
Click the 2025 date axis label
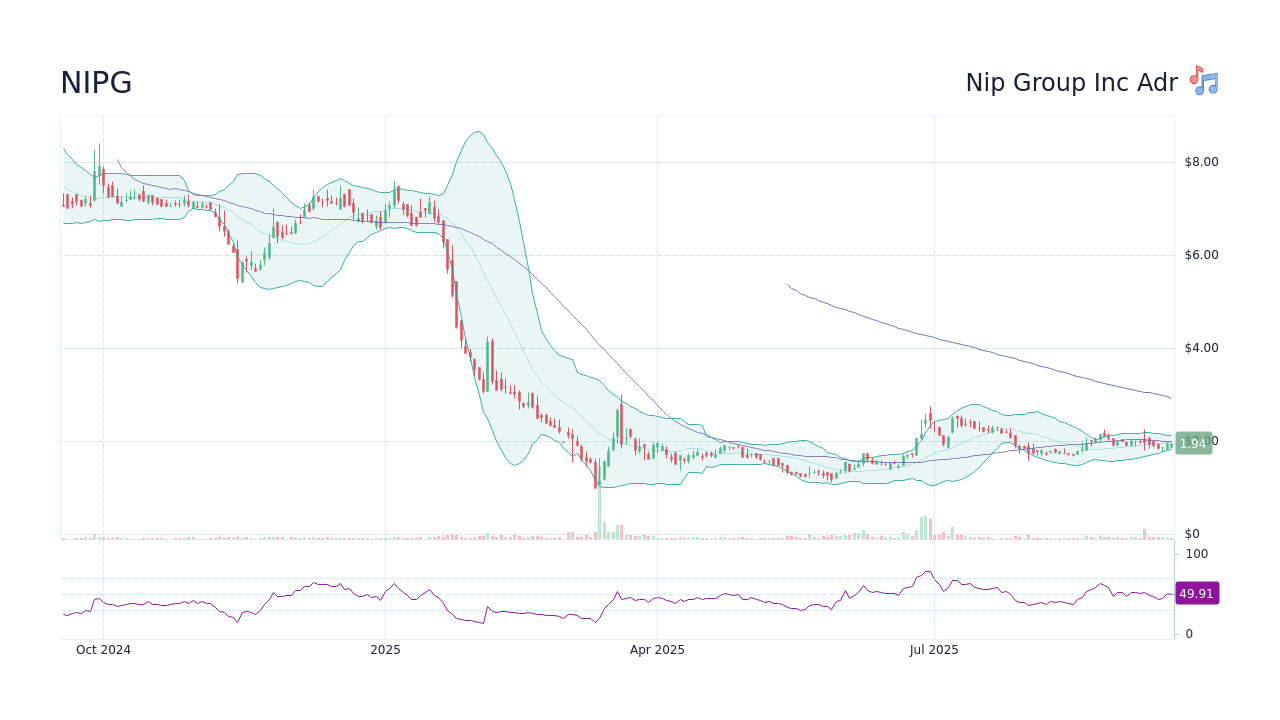pos(386,649)
